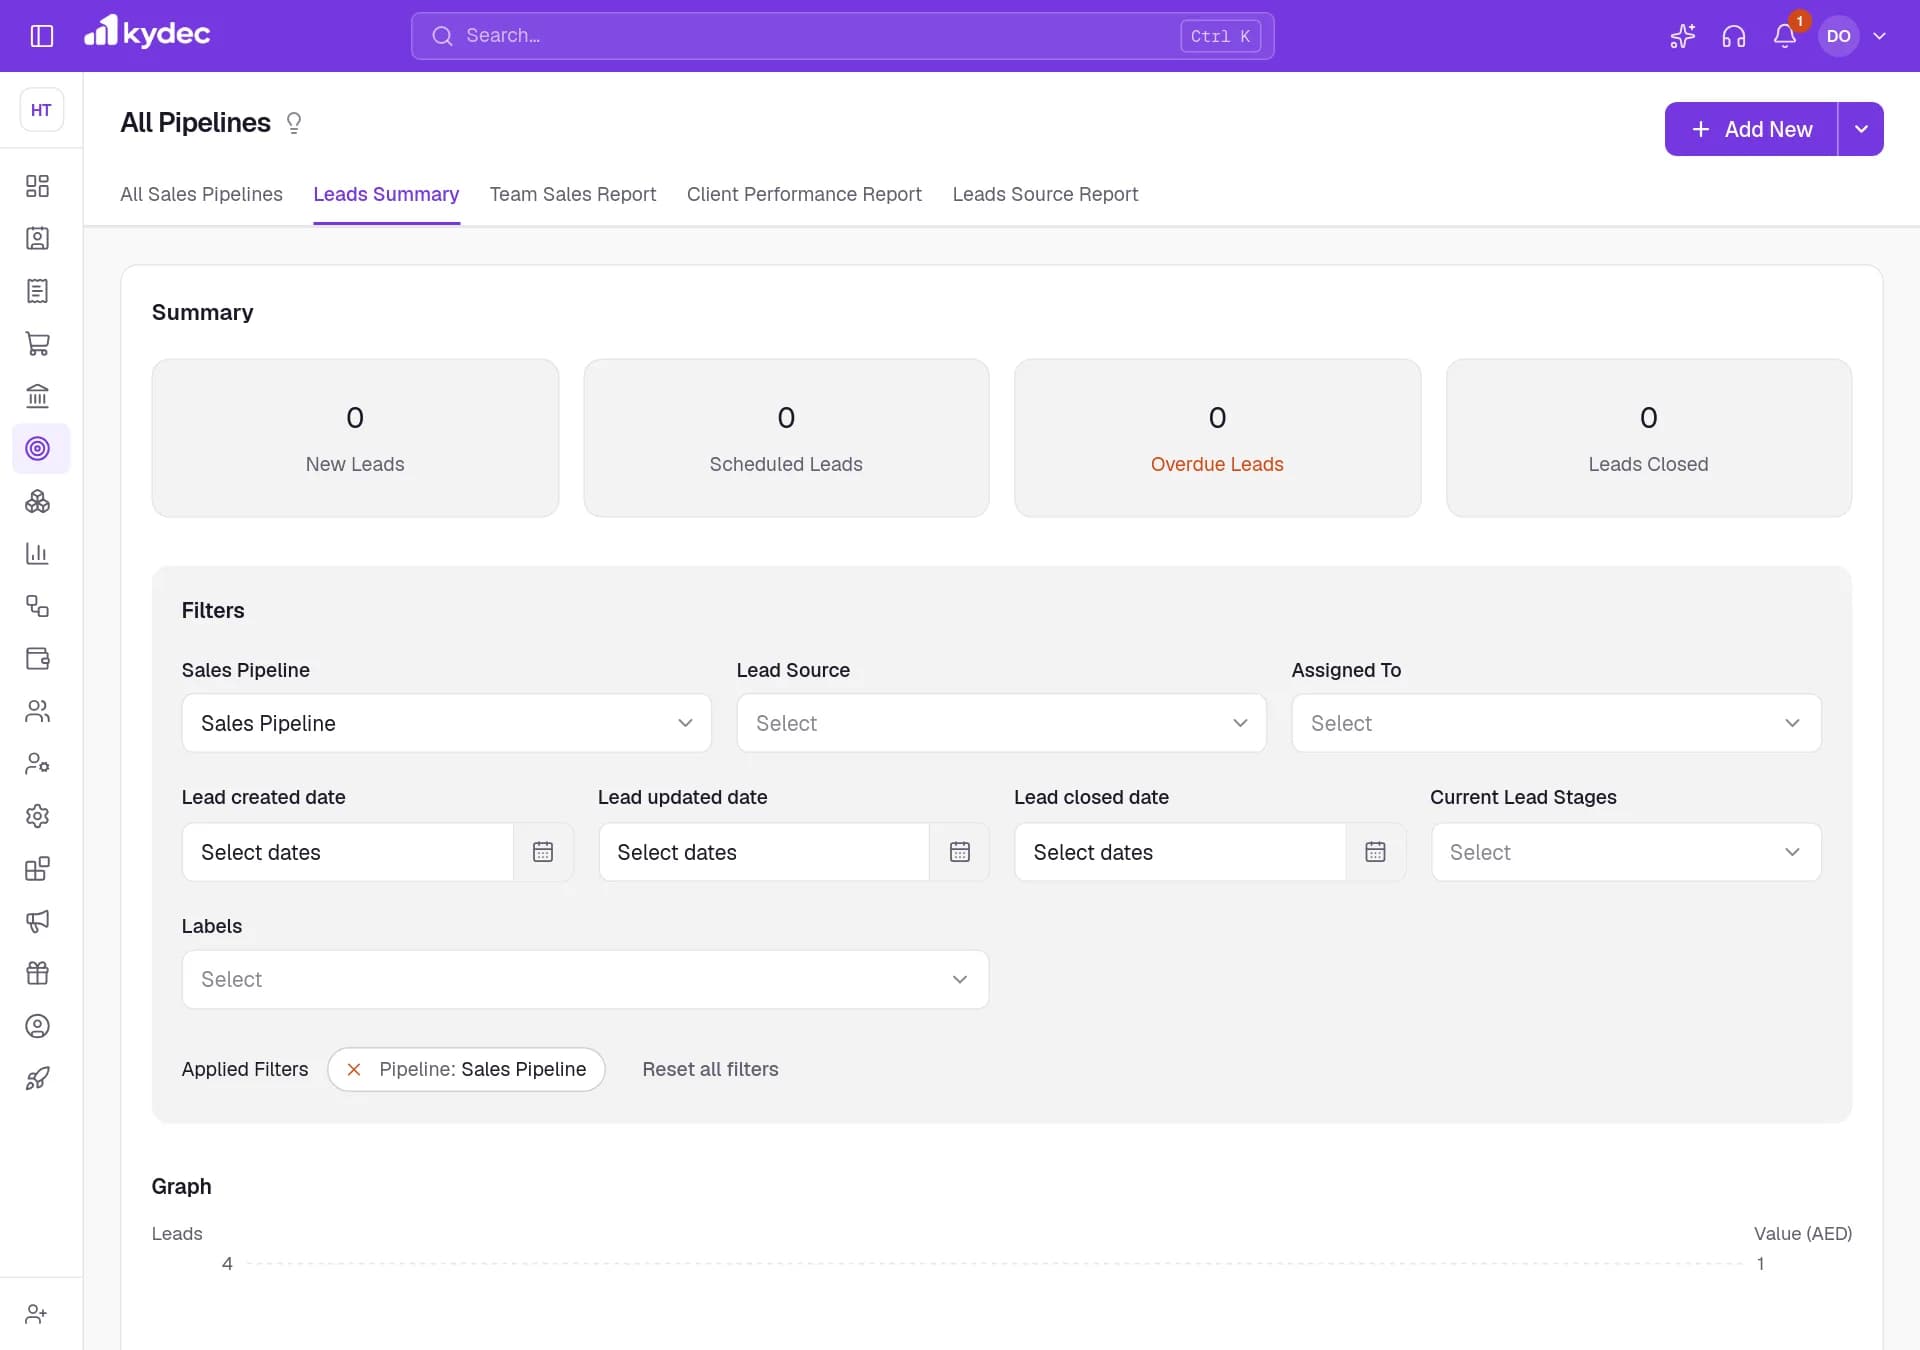
Task: Open calendar for Lead created date
Action: [x=543, y=852]
